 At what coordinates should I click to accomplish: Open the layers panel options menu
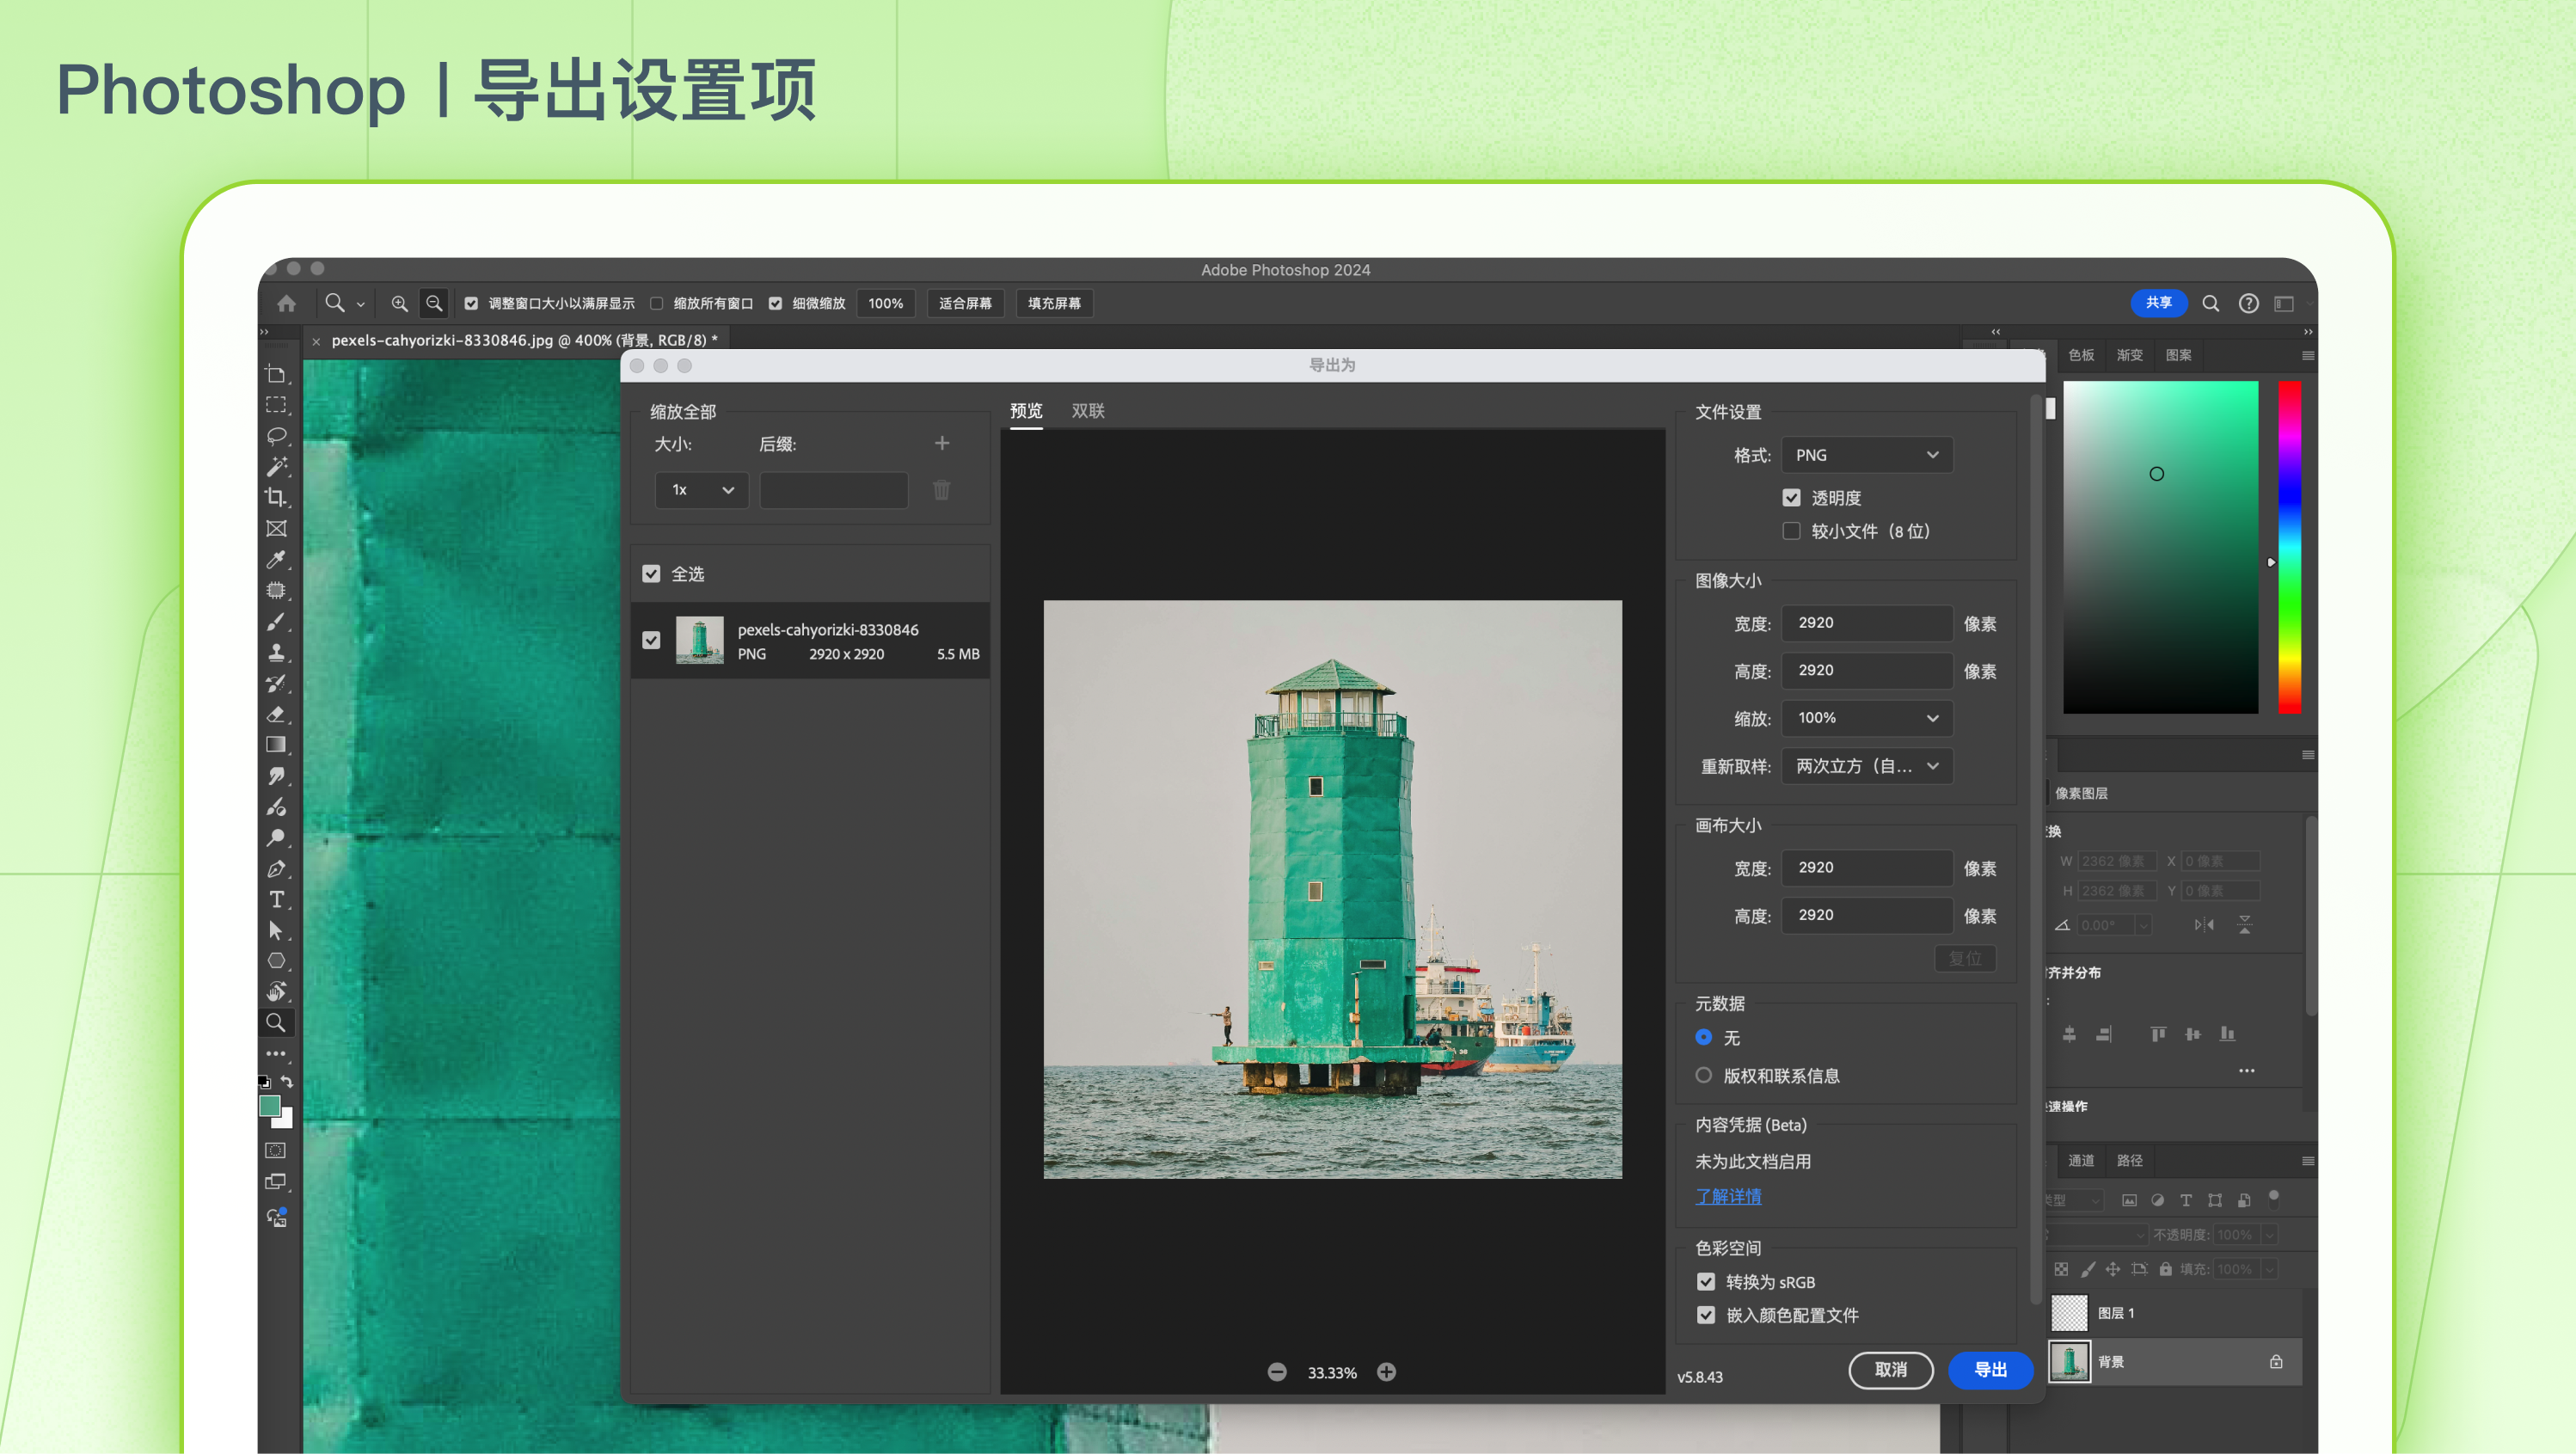[2308, 1161]
